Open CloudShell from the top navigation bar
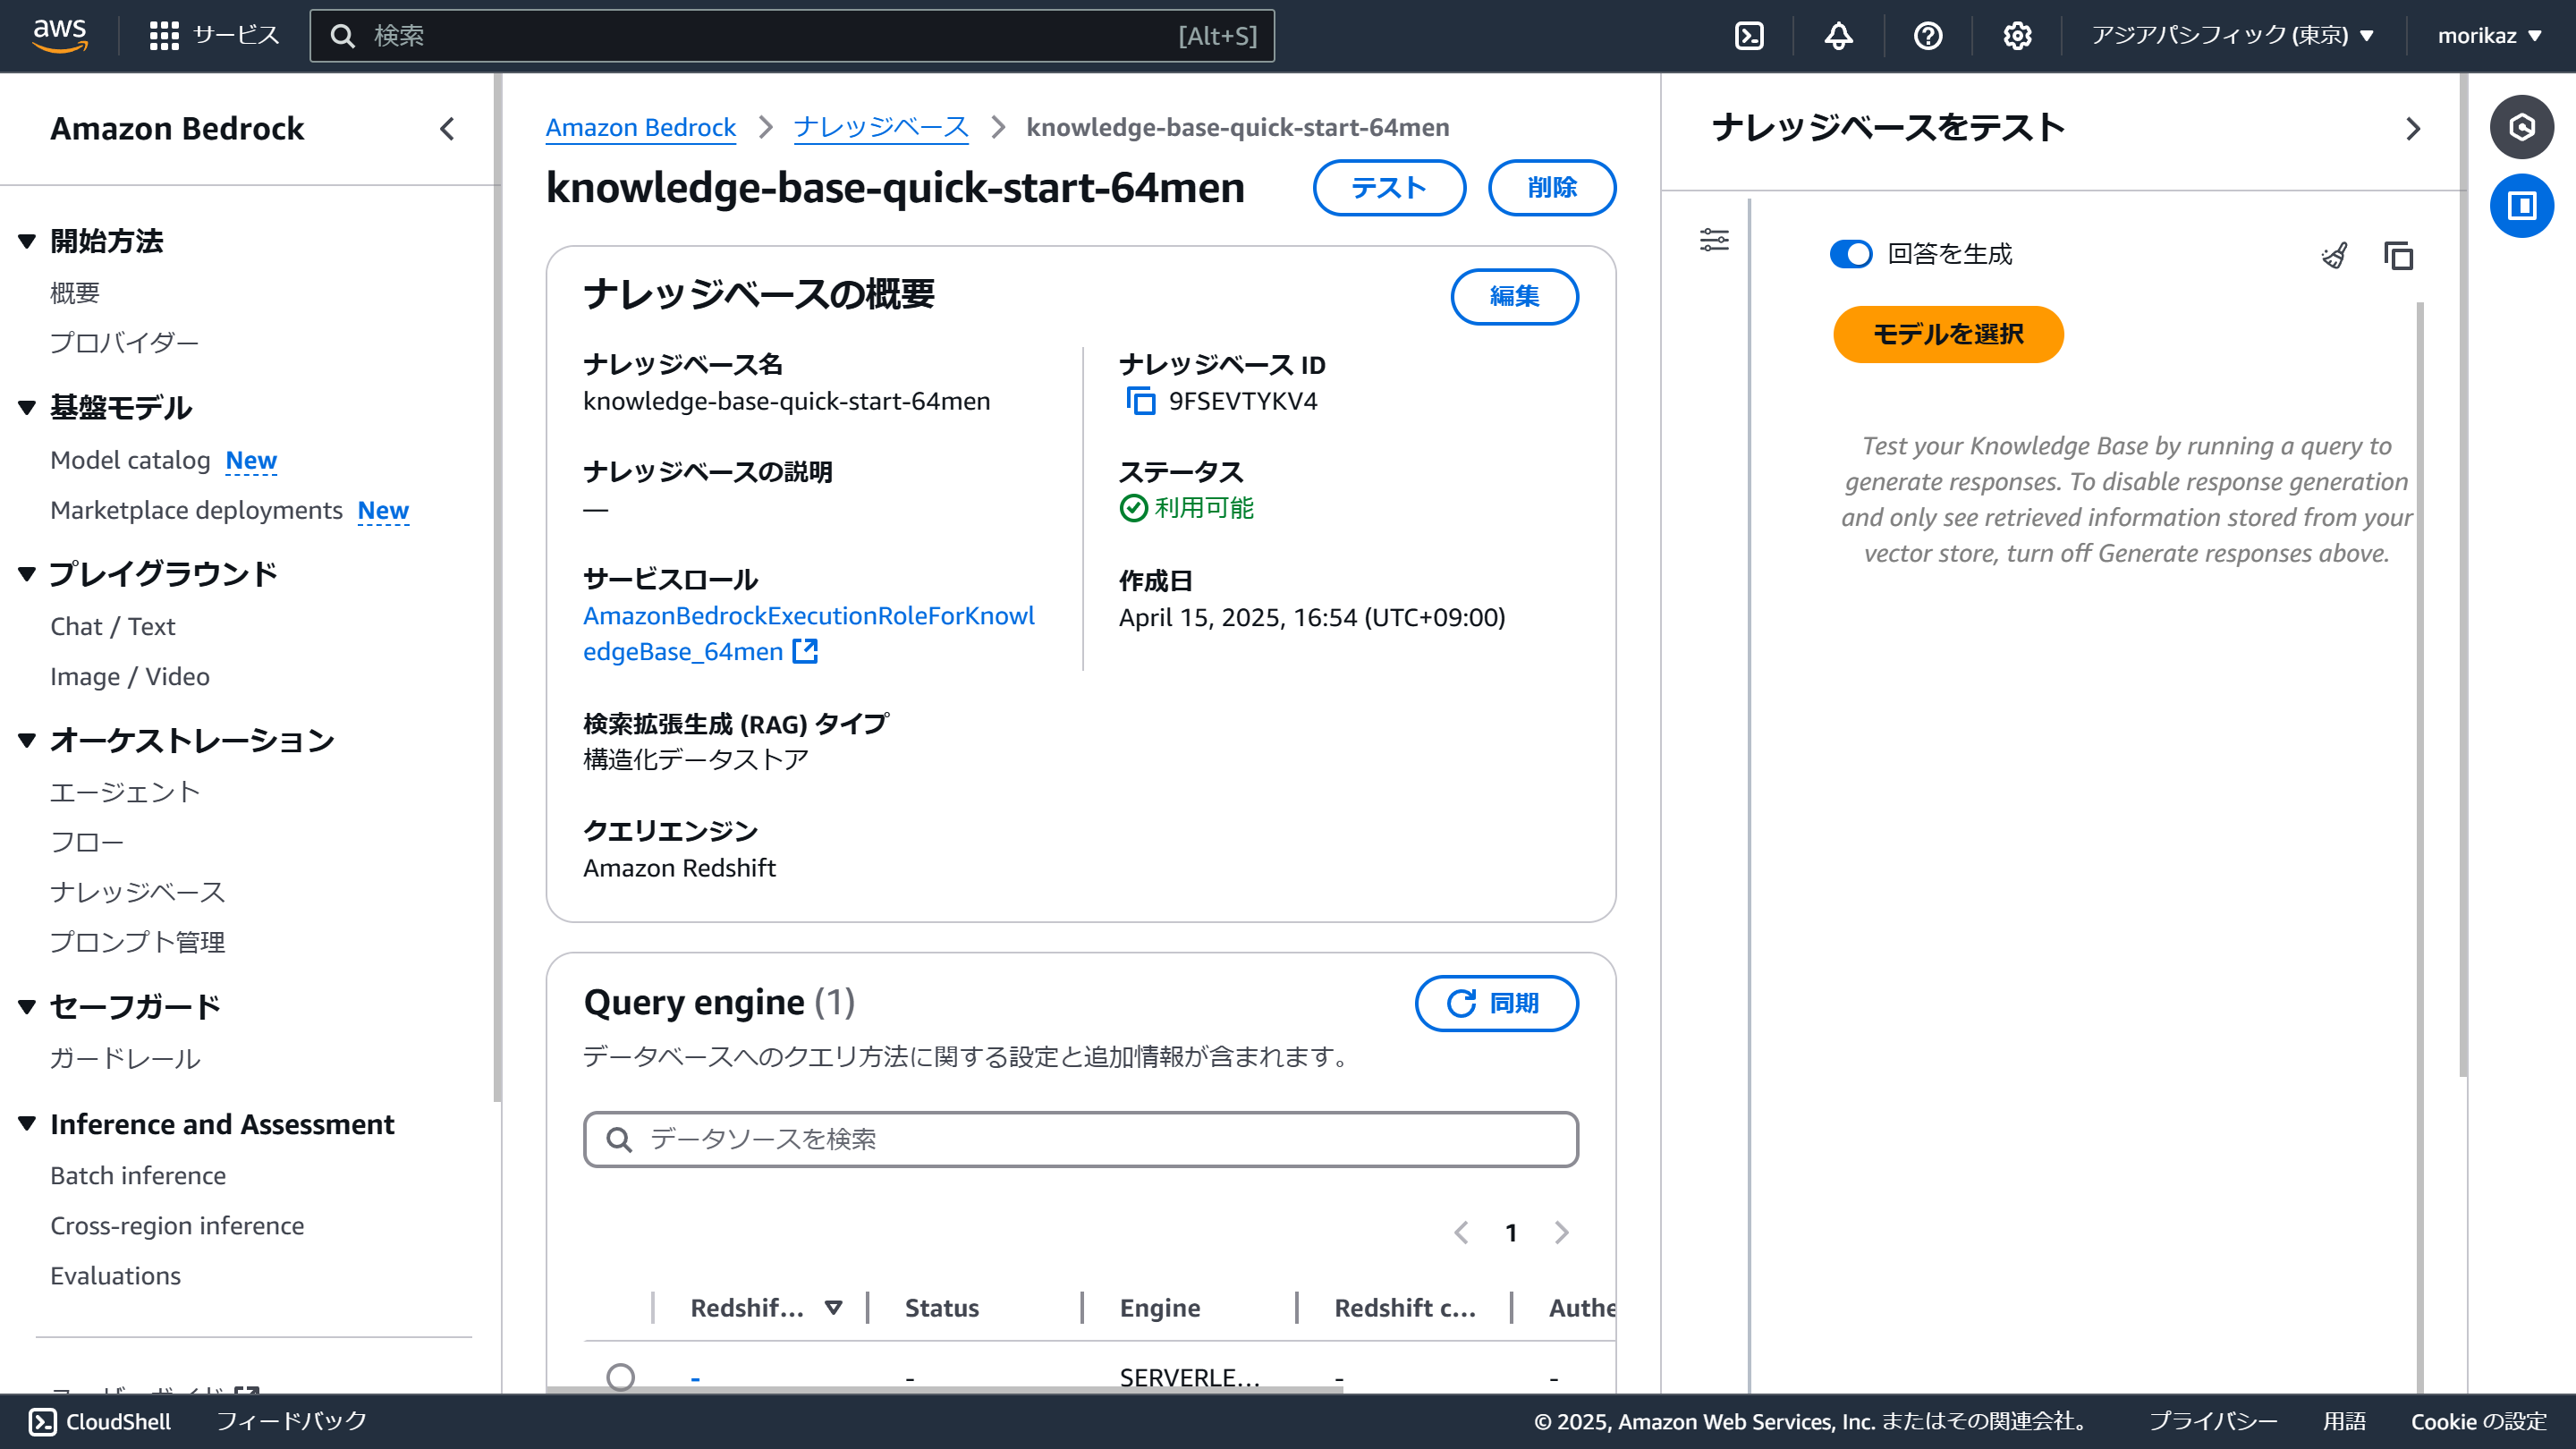Viewport: 2576px width, 1449px height. [x=1749, y=36]
